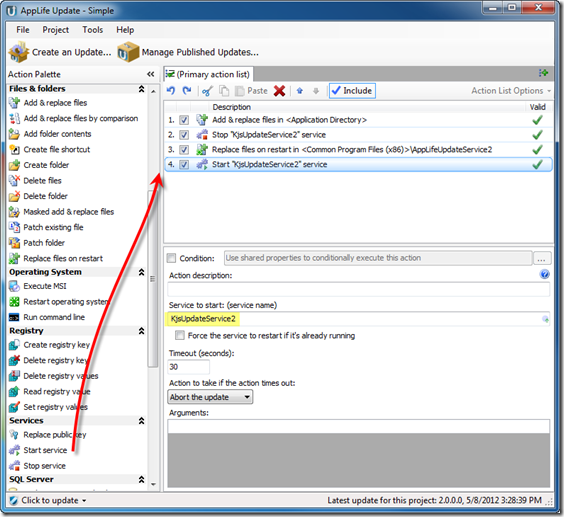The width and height of the screenshot is (564, 517).
Task: Open the Abort the update dropdown
Action: coord(210,397)
